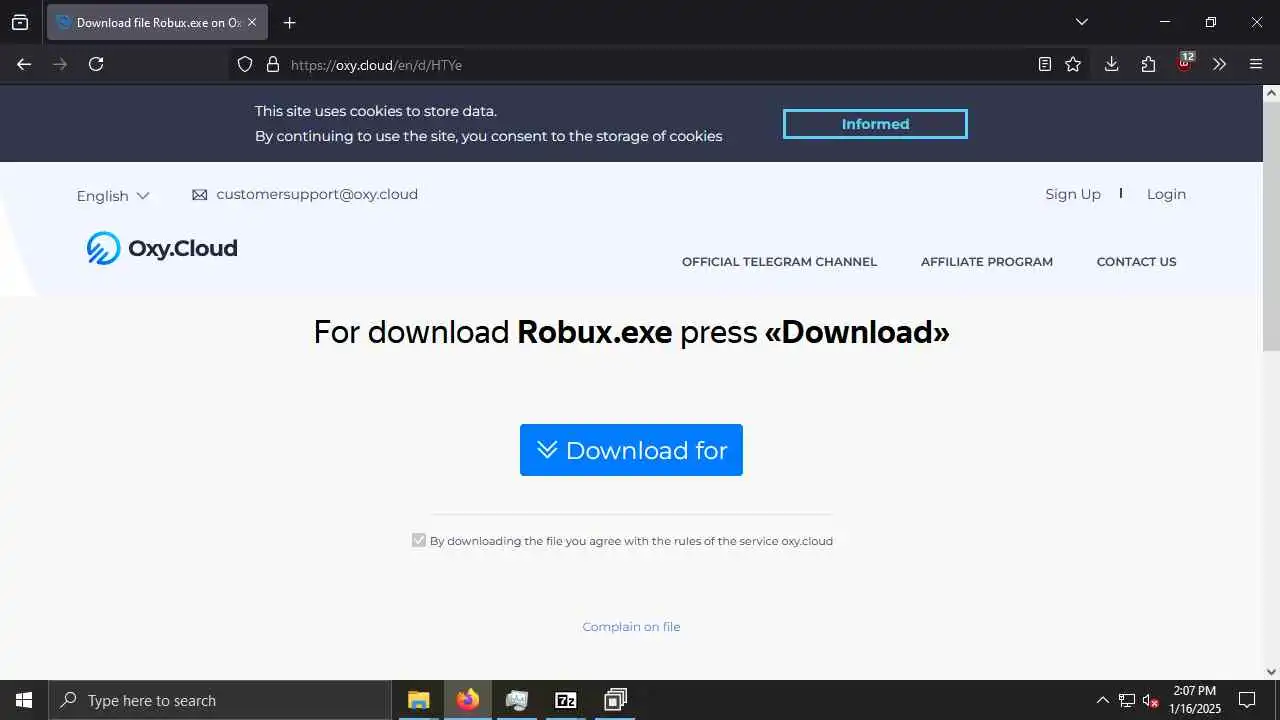The height and width of the screenshot is (720, 1280).
Task: Click the taskbar search box
Action: click(x=220, y=700)
